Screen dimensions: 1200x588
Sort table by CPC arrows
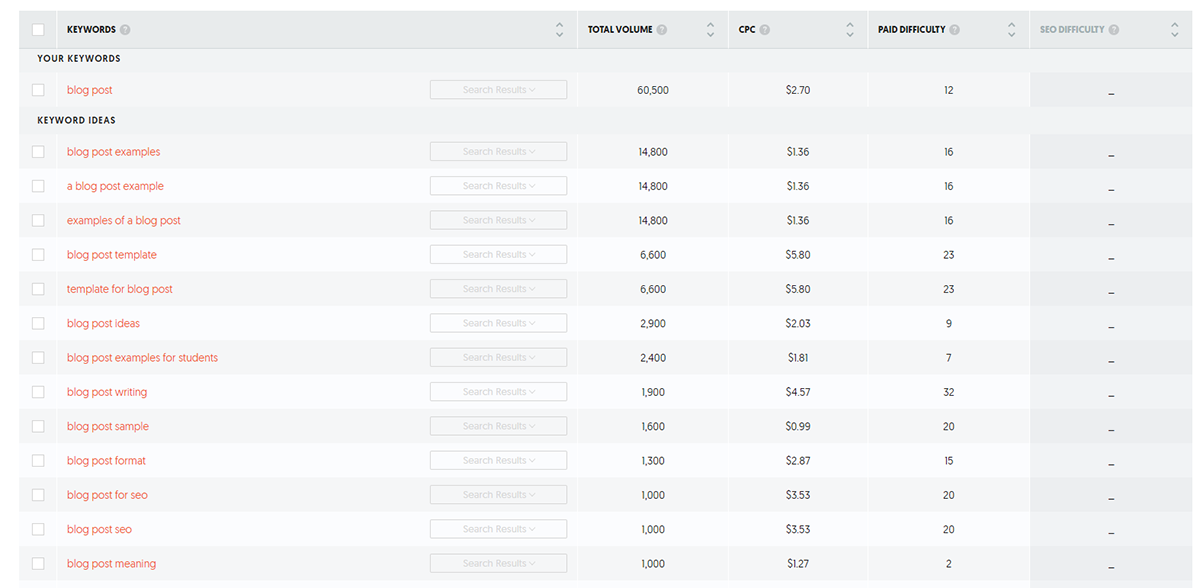(850, 30)
